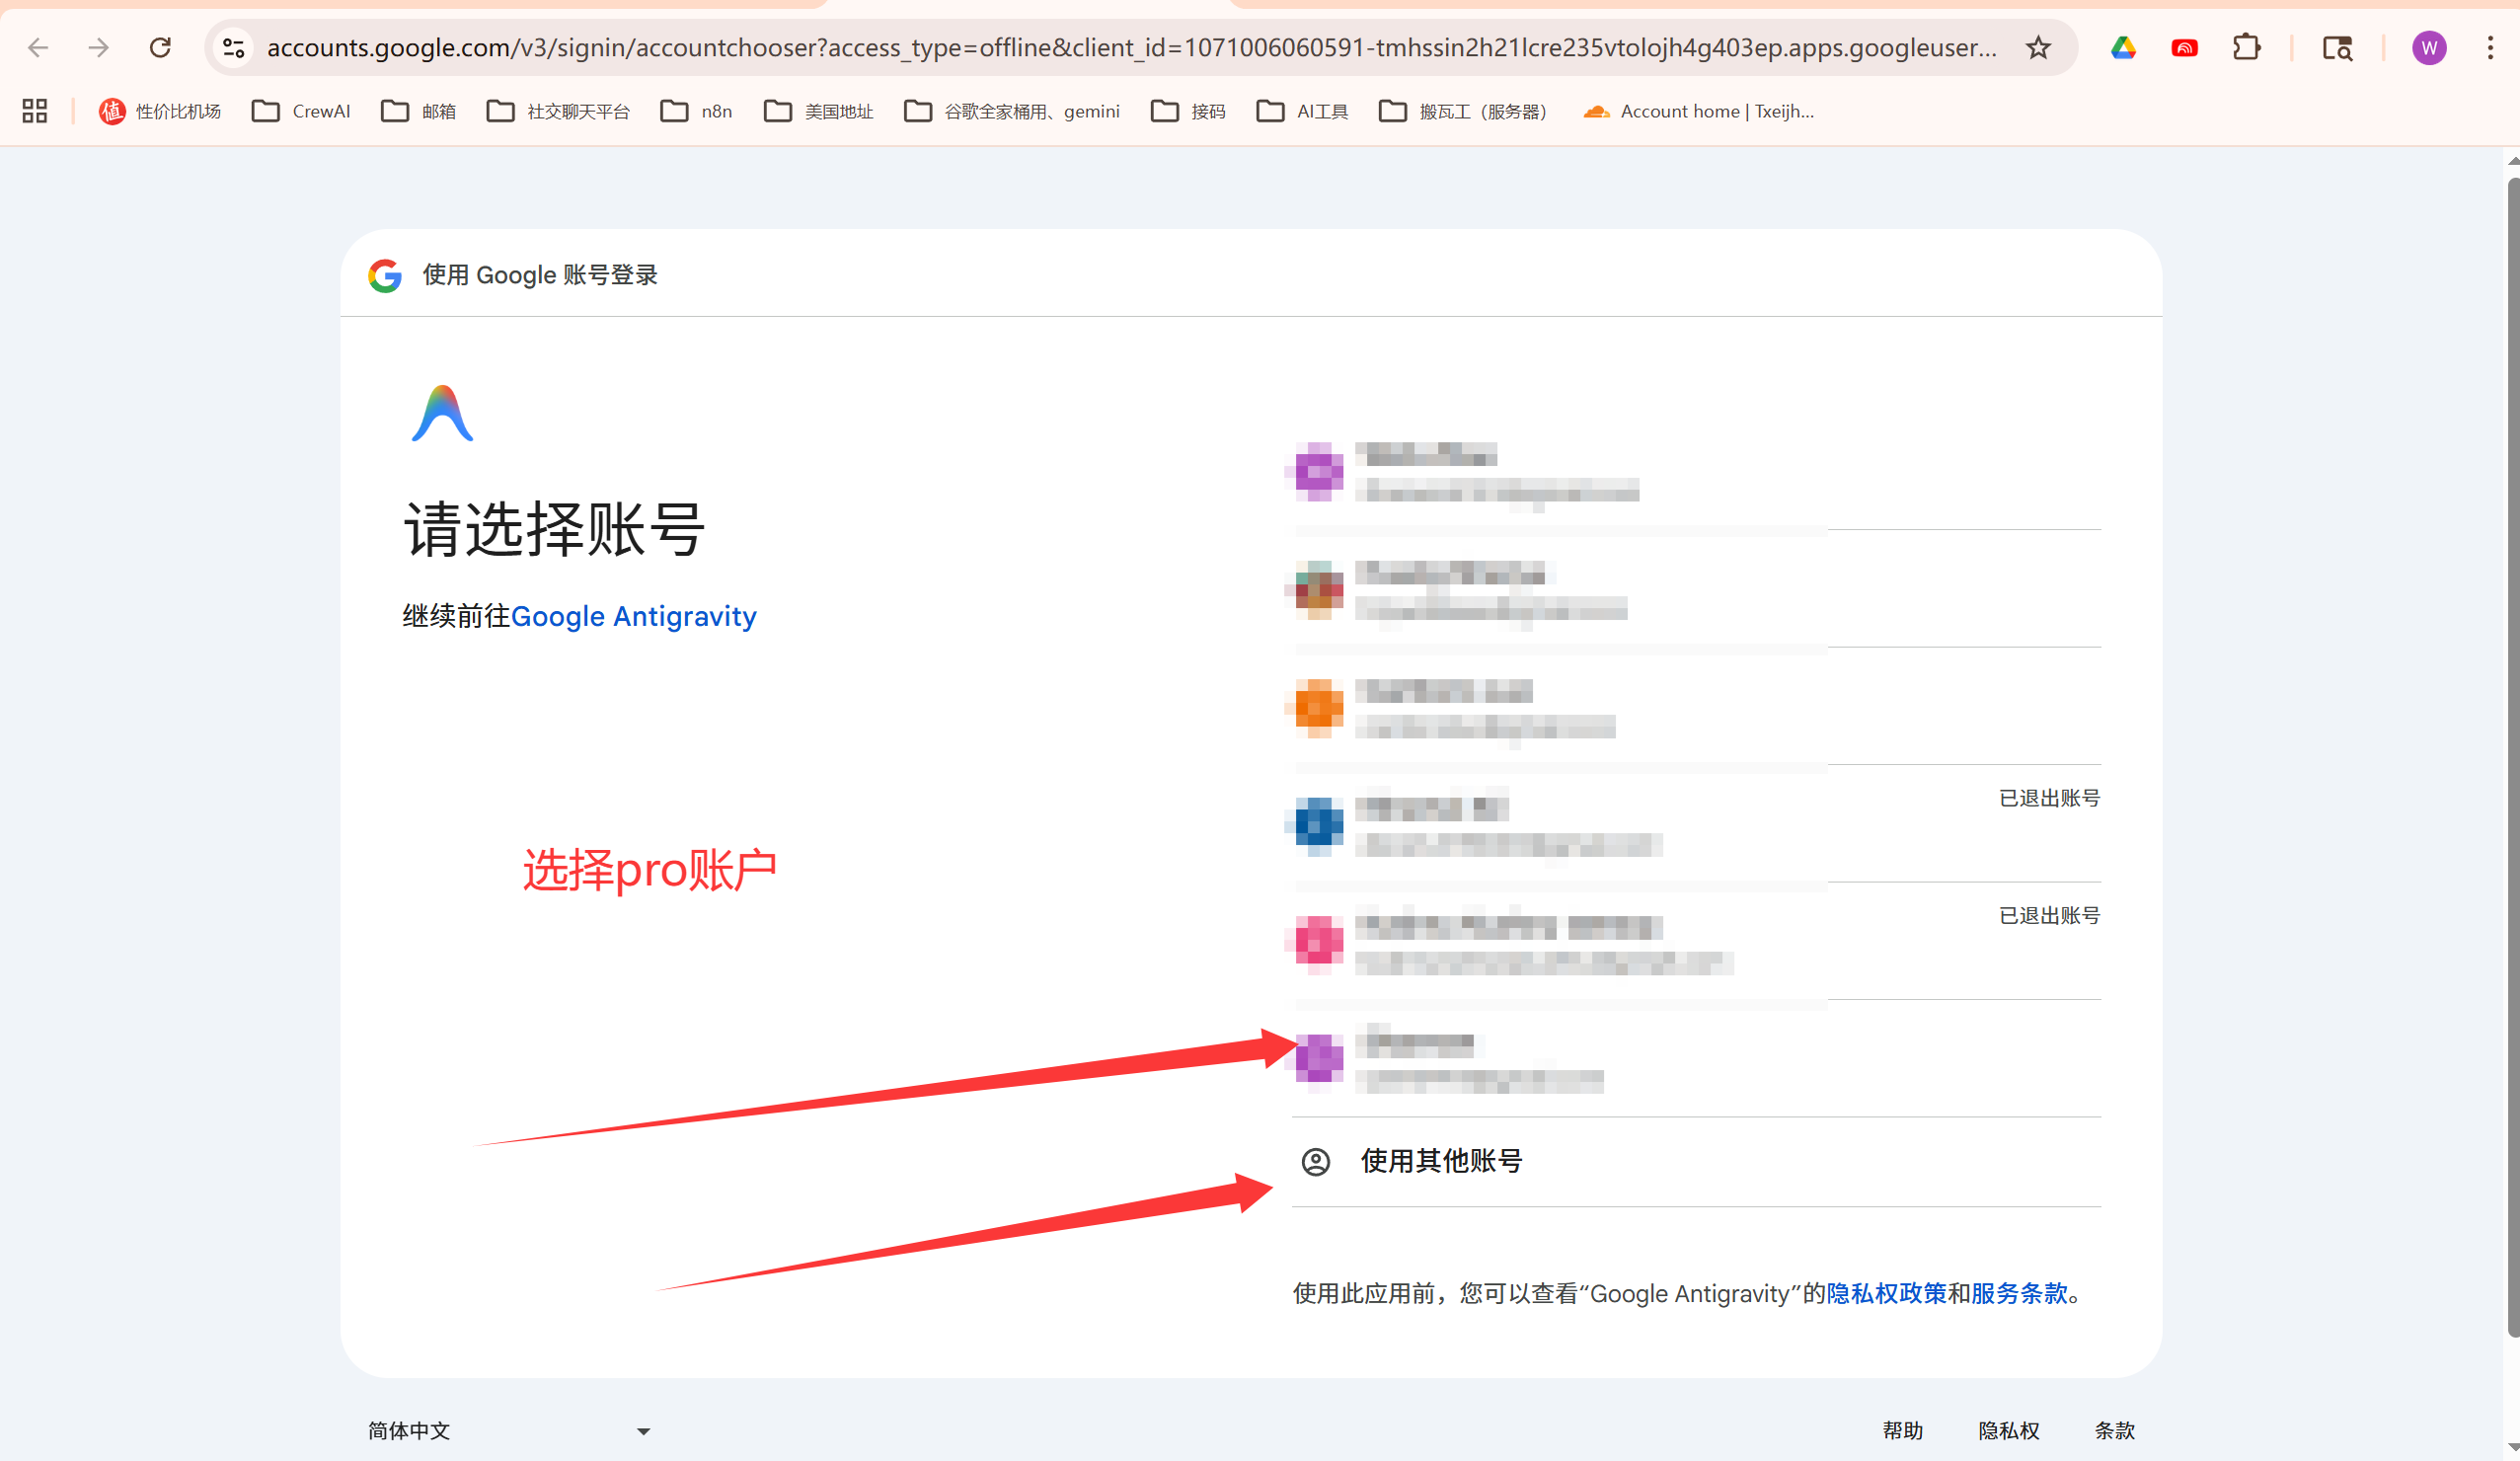Click the site information icon in address bar

[x=234, y=47]
